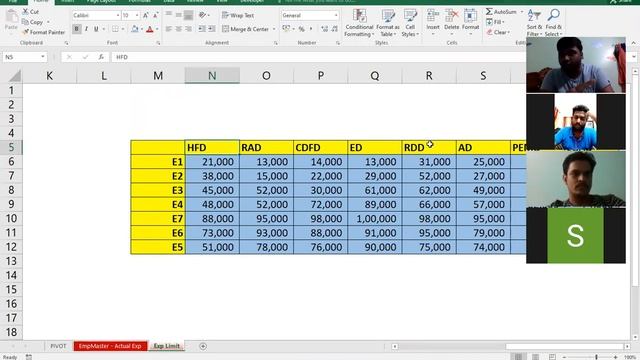Click AutoSum
This screenshot has width=640, height=360.
click(x=501, y=12)
